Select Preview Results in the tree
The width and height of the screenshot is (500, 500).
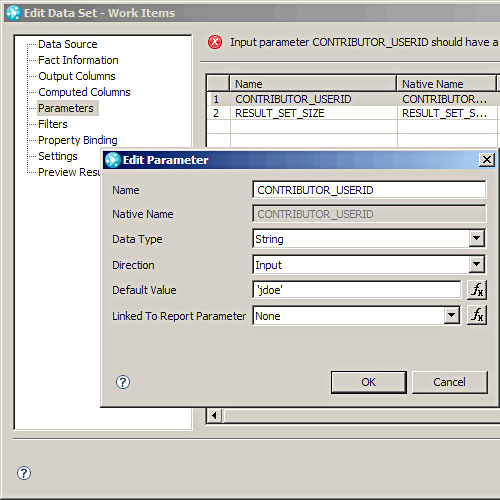(x=69, y=172)
